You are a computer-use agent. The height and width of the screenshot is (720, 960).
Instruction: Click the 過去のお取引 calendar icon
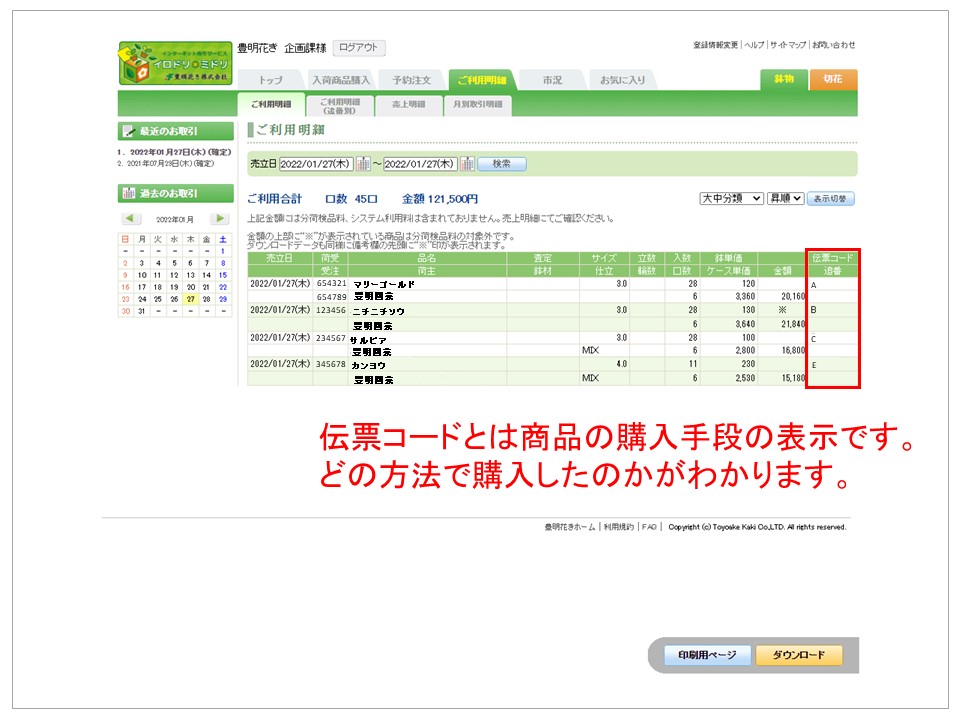[128, 193]
